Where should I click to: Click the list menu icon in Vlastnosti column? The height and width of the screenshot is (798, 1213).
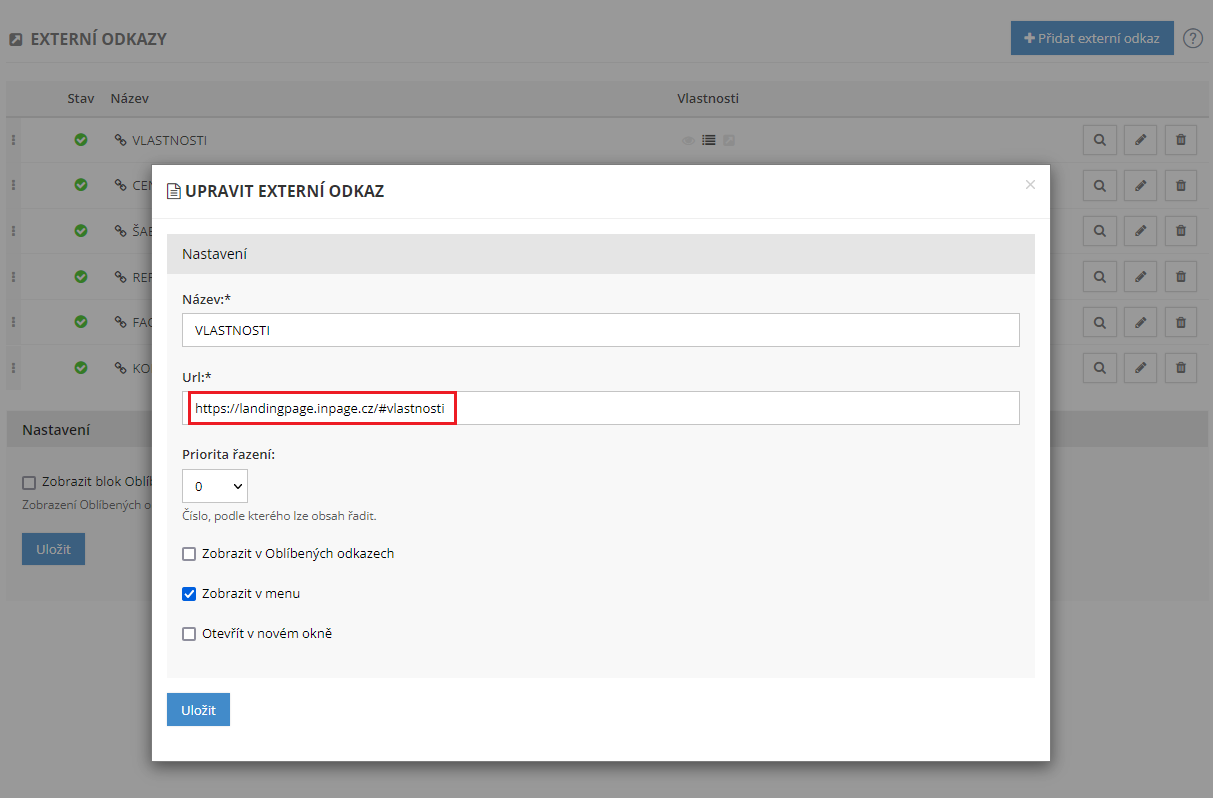click(709, 141)
